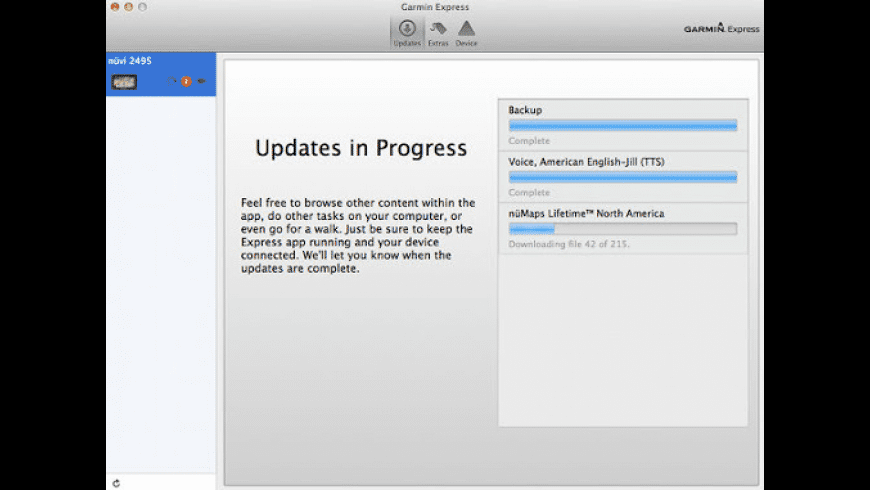This screenshot has height=490, width=870.
Task: Open the Updates toolbar tab
Action: click(x=407, y=33)
